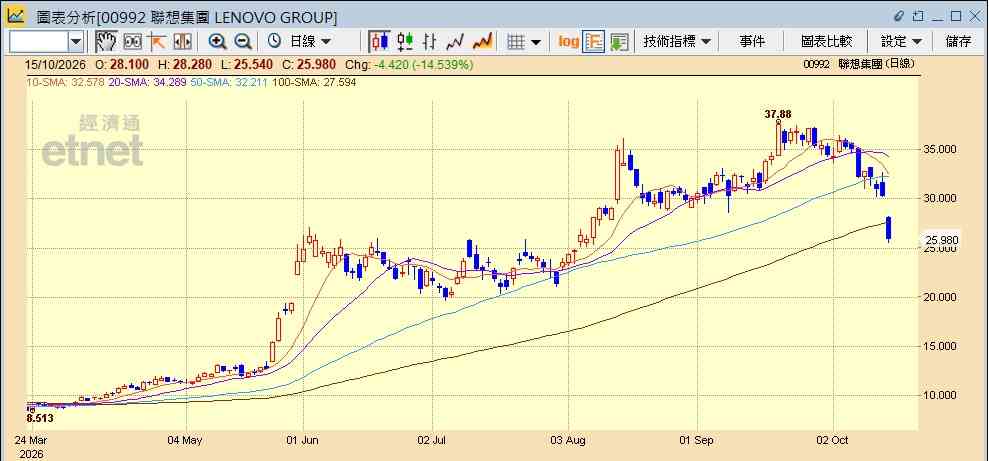Screen dimensions: 989x461
Task: Click the pin window icon in title bar
Action: click(918, 16)
